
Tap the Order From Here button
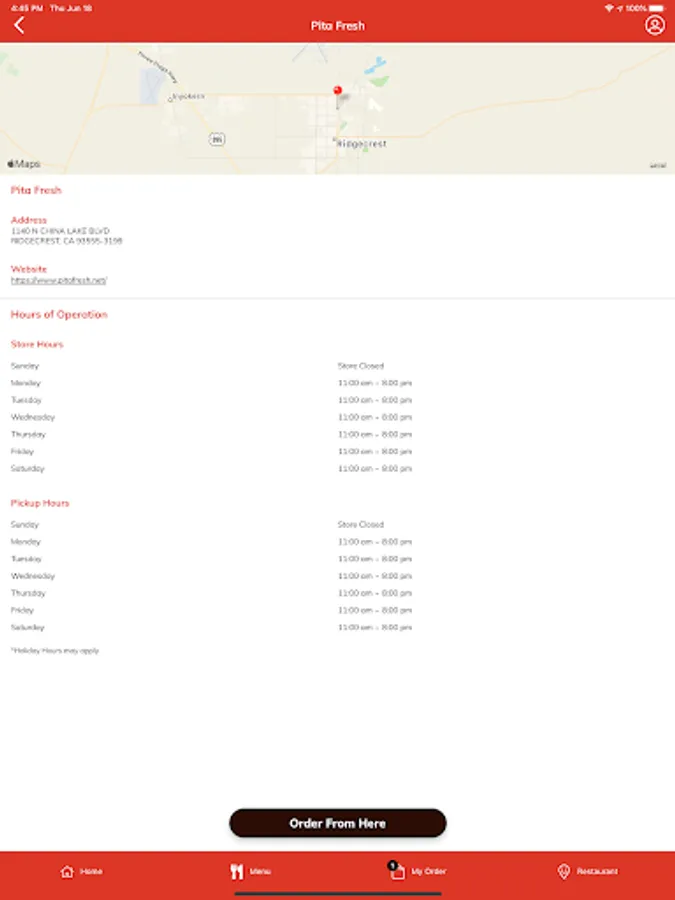[x=338, y=823]
